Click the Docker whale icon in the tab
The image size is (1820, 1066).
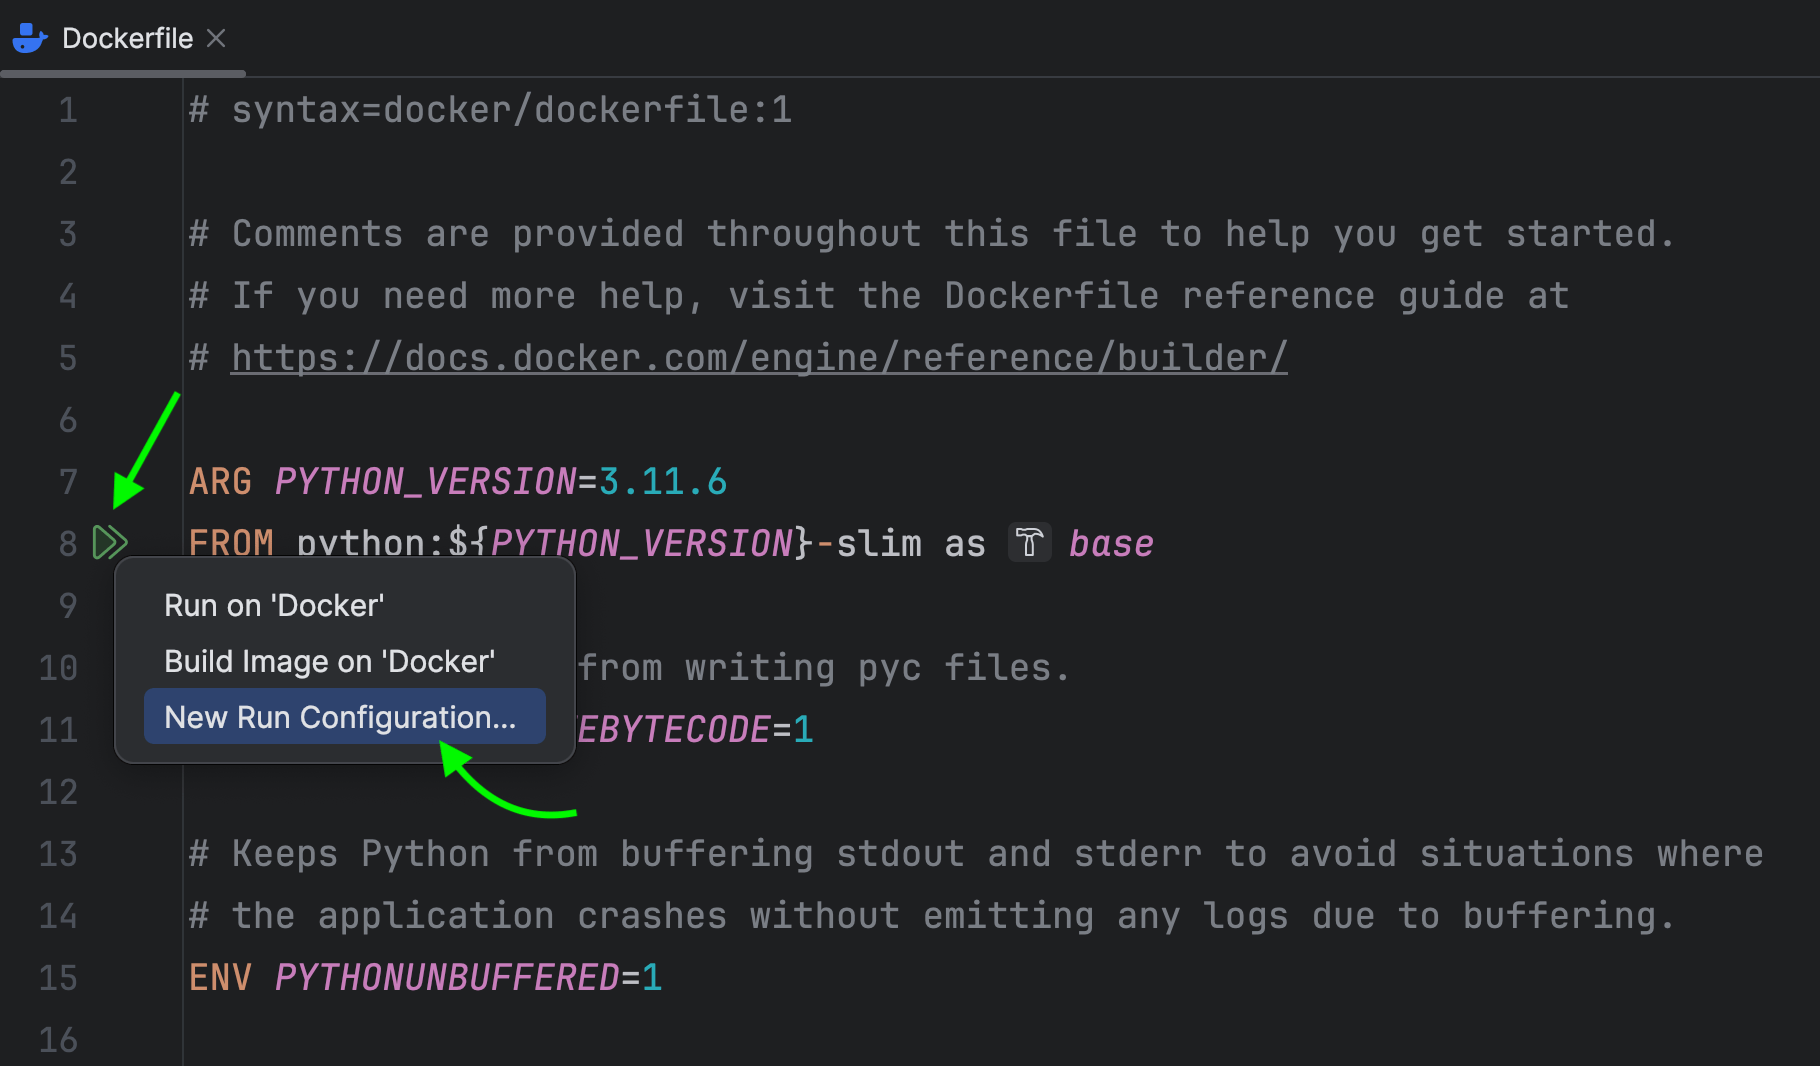pos(30,39)
